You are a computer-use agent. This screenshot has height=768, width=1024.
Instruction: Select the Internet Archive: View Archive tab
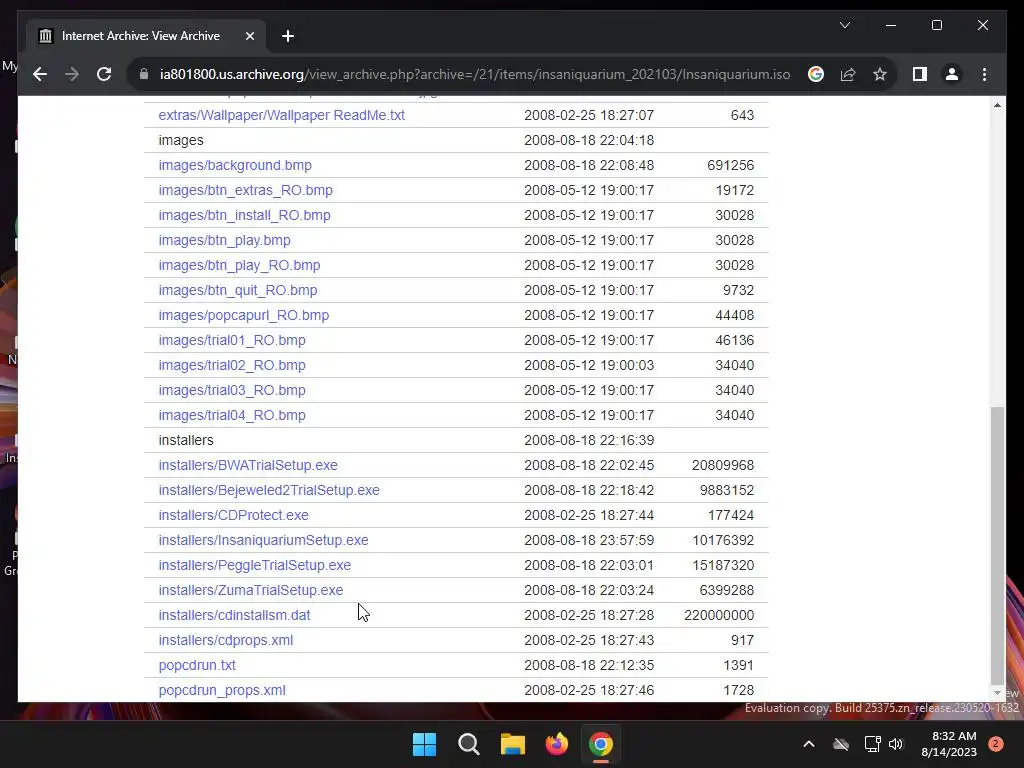[146, 36]
